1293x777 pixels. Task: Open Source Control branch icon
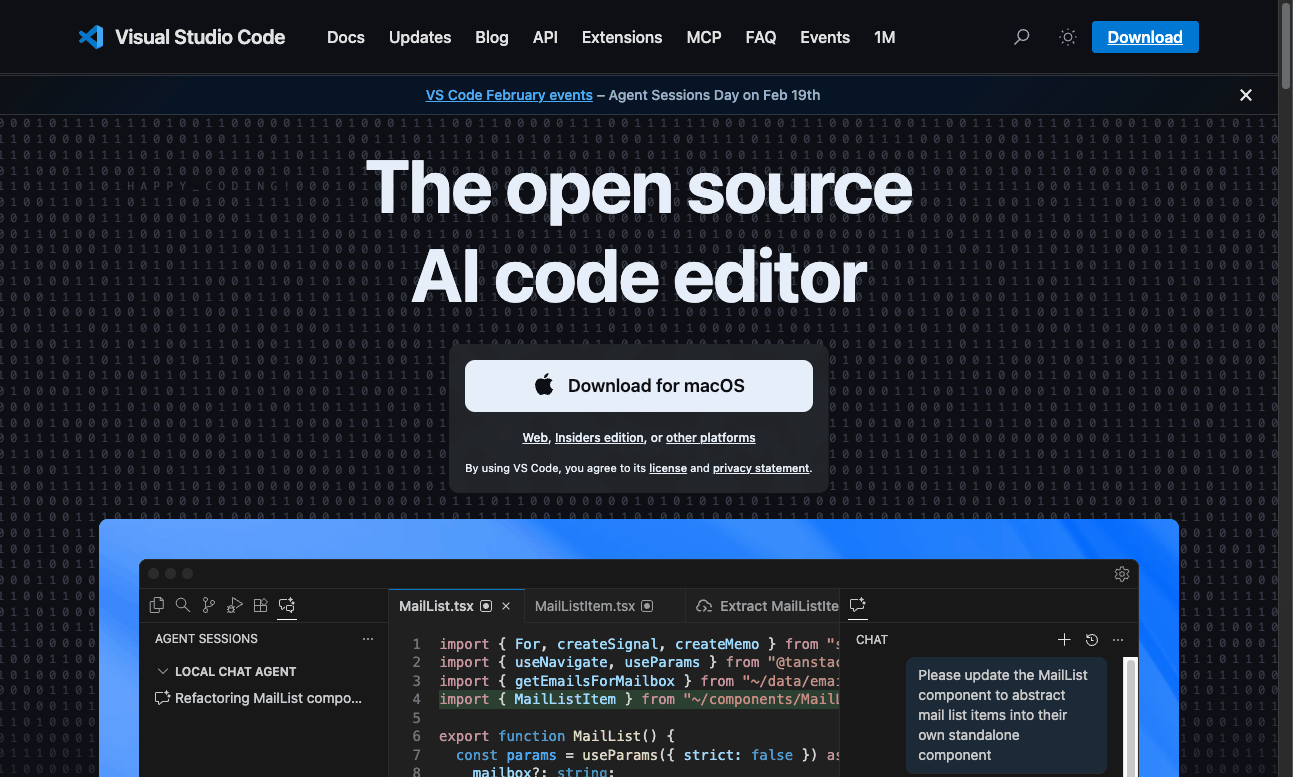click(209, 605)
